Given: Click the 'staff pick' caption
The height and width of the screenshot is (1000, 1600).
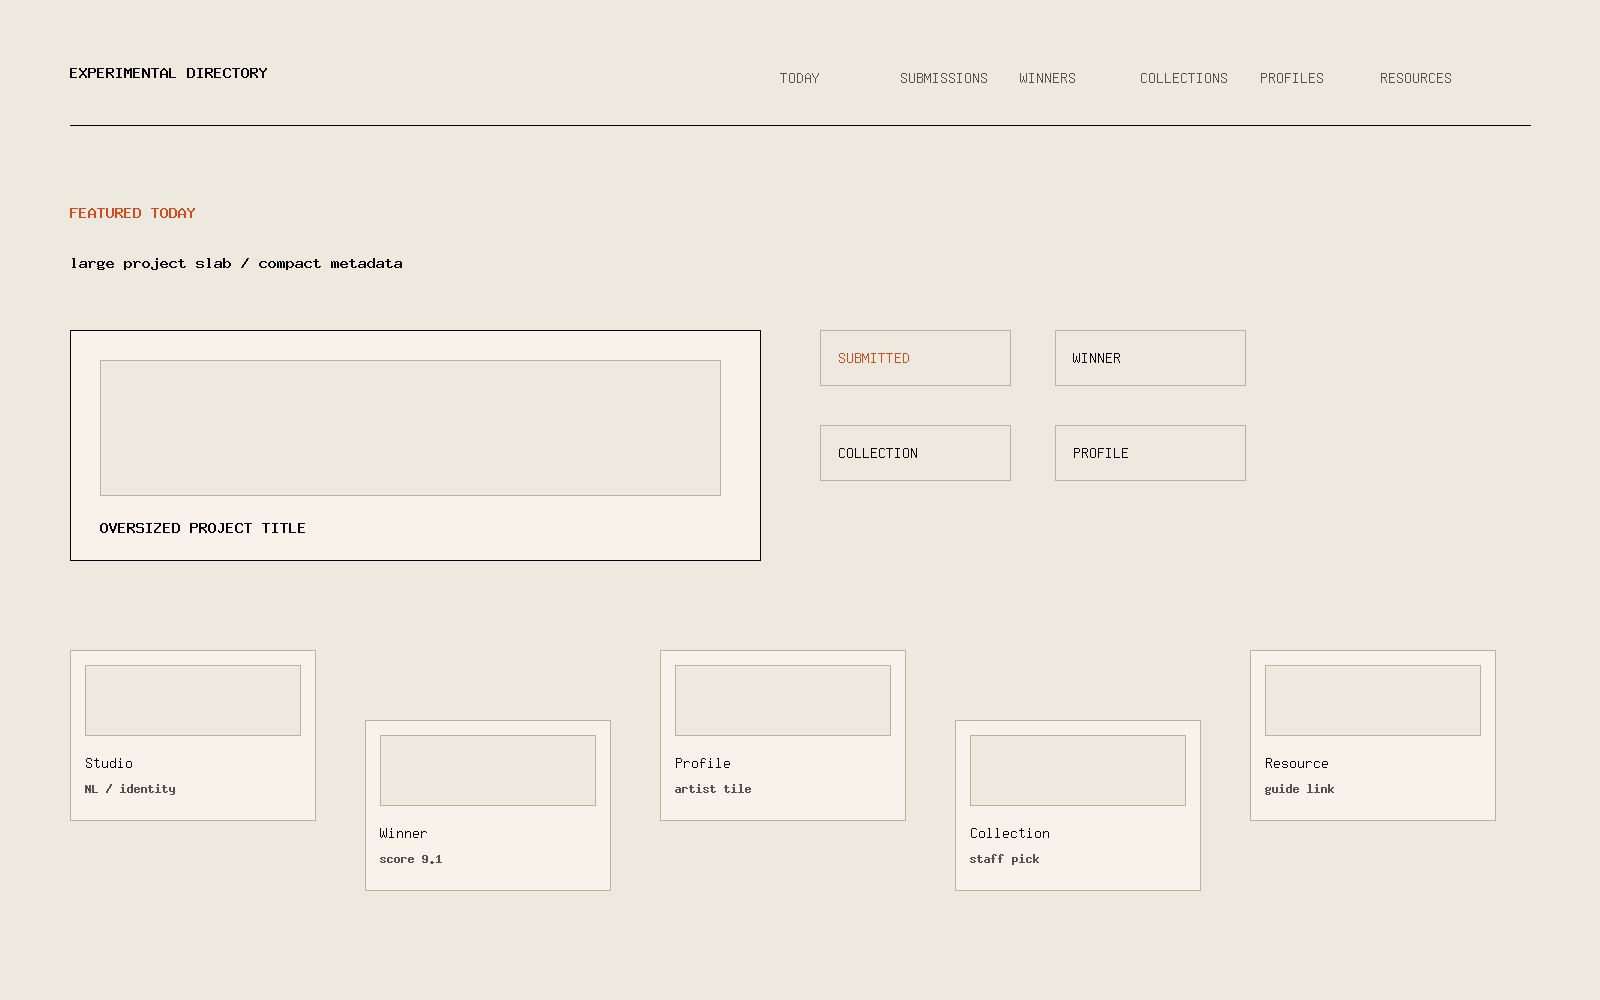Looking at the screenshot, I should pyautogui.click(x=1004, y=859).
